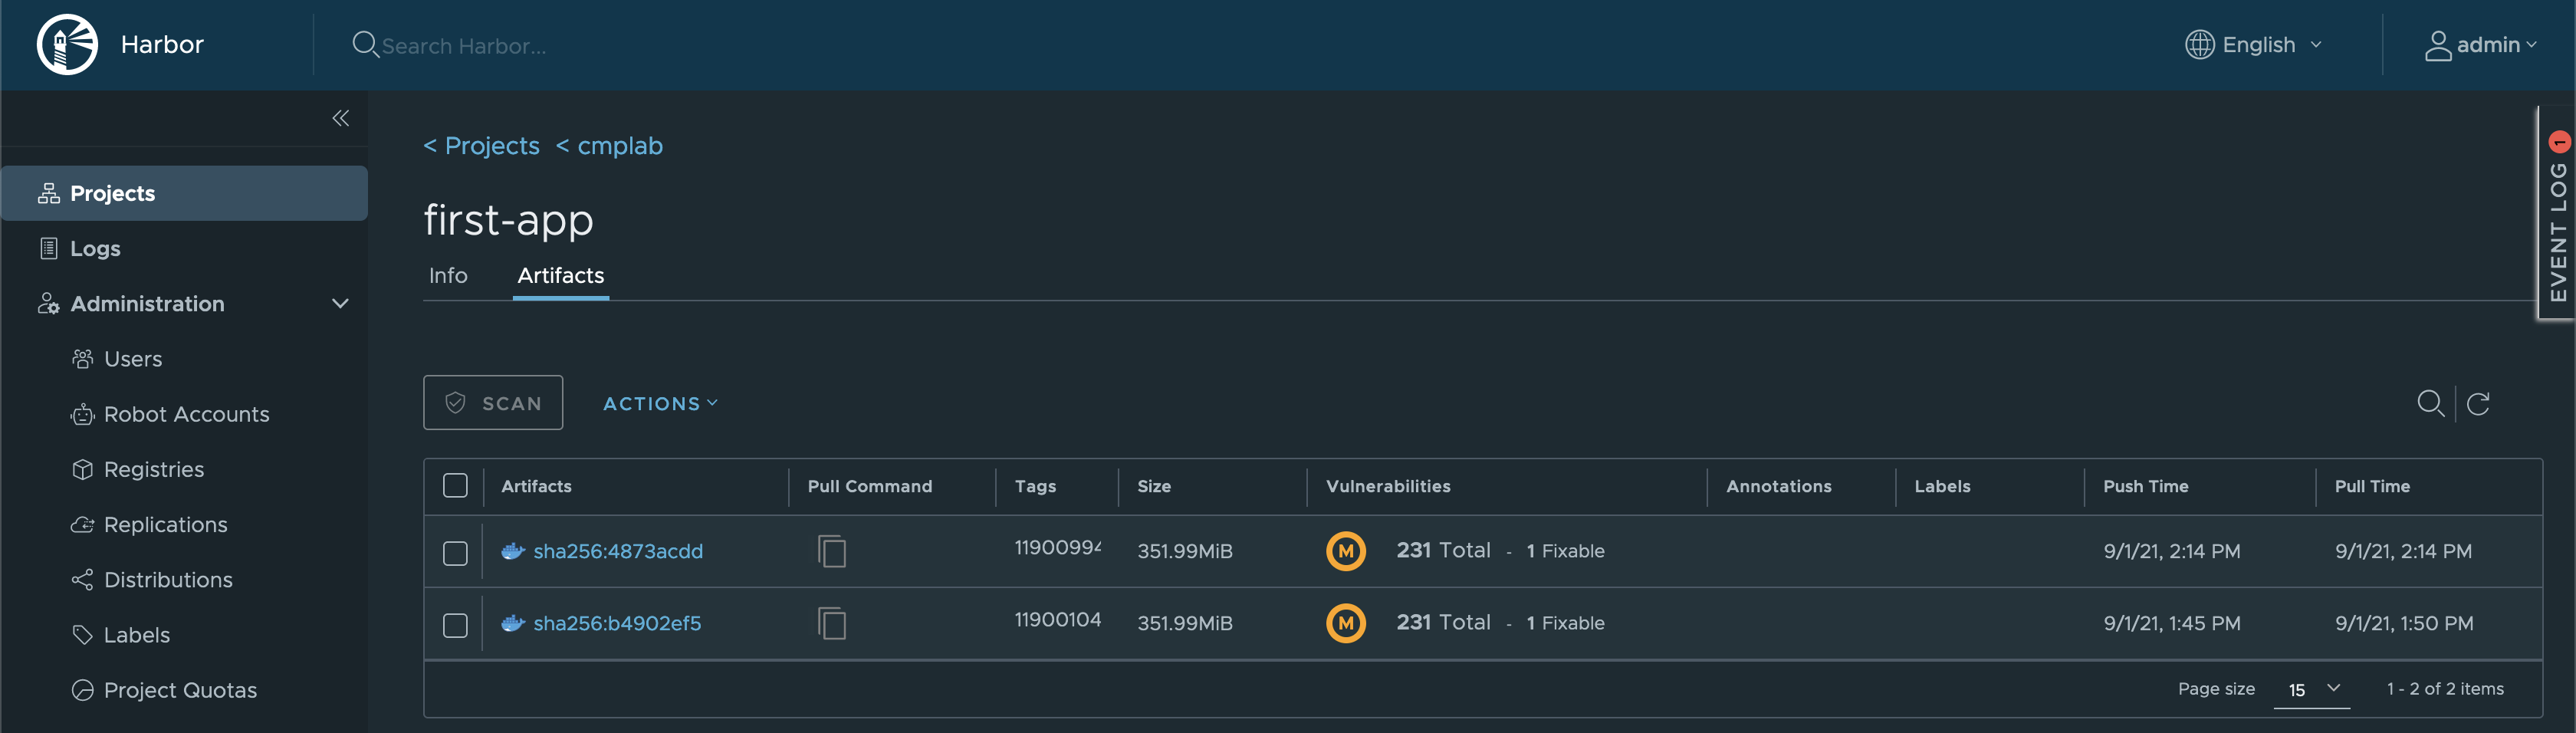Sort by the Artifacts column header
The width and height of the screenshot is (2576, 733).
pyautogui.click(x=536, y=486)
